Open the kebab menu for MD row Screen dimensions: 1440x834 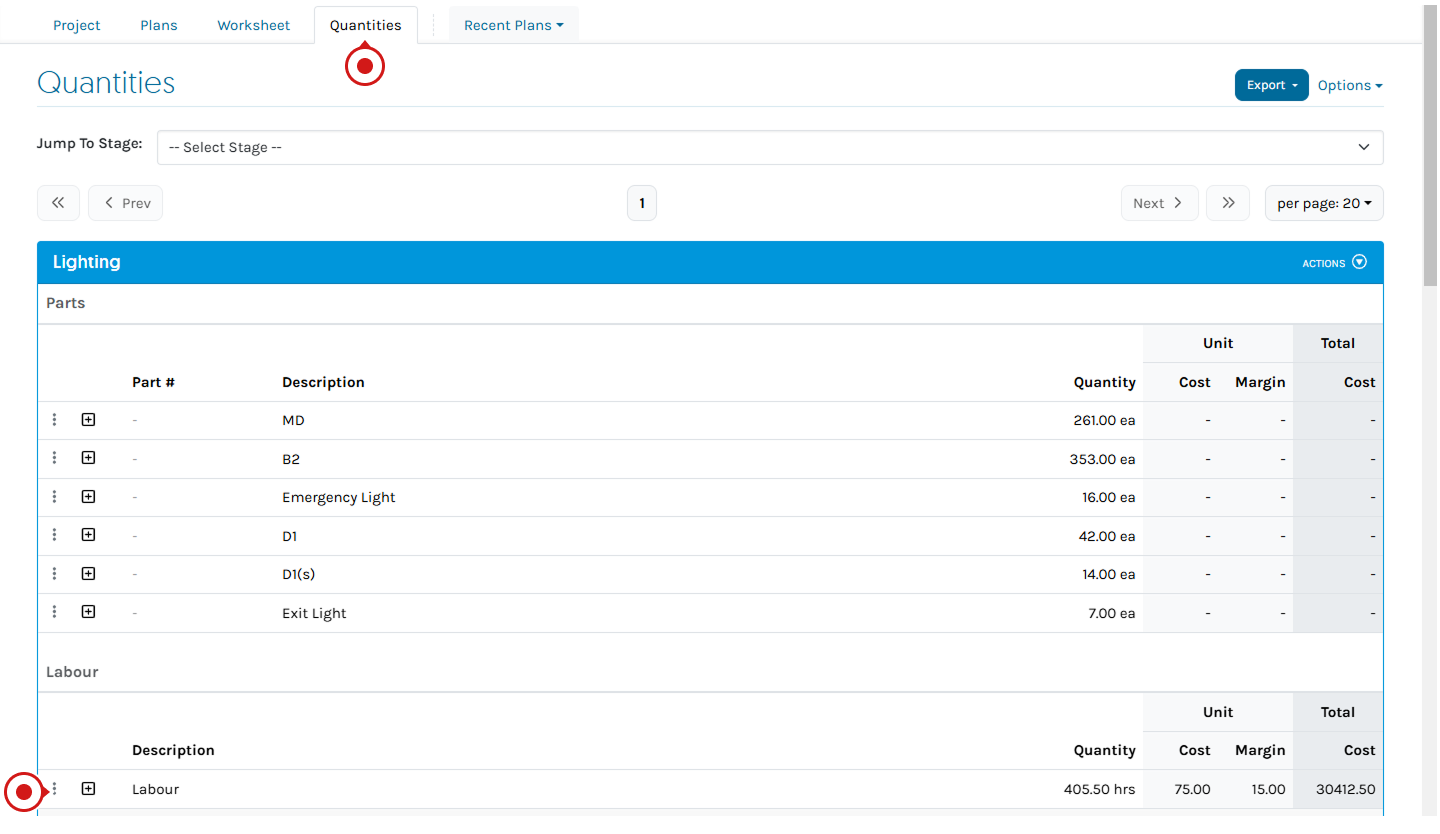coord(54,420)
